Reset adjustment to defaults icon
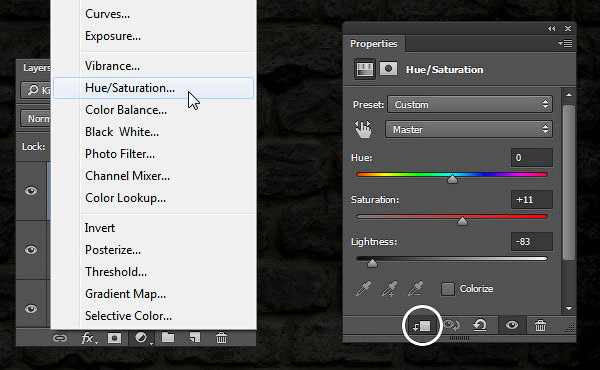 tap(480, 325)
